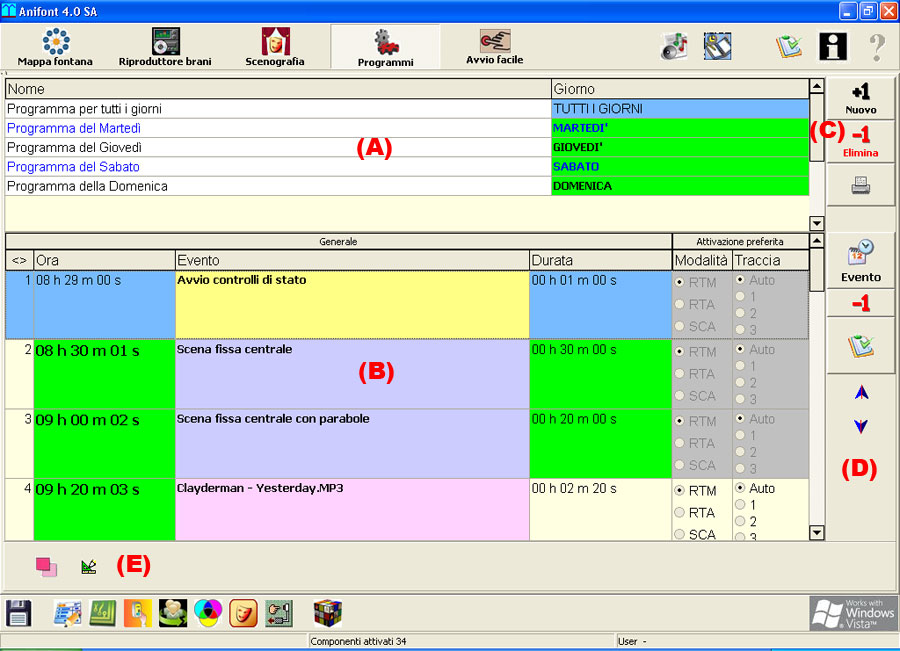Click the green triangle drawing-tool icon
This screenshot has height=651, width=900.
88,567
